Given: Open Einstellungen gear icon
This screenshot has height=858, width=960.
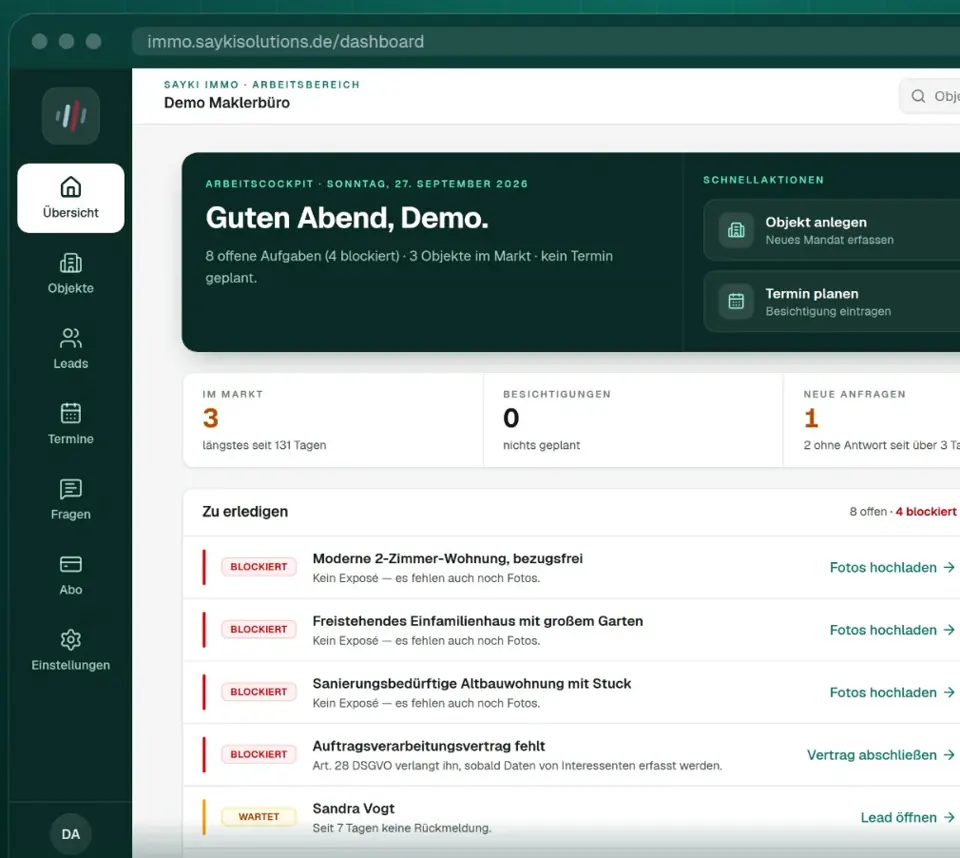Looking at the screenshot, I should pyautogui.click(x=70, y=639).
